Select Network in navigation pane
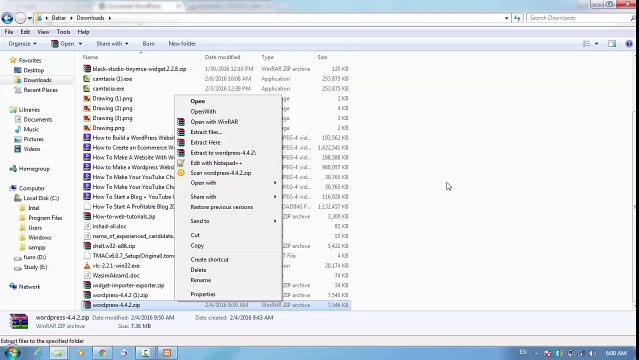This screenshot has height=360, width=639. click(x=29, y=287)
